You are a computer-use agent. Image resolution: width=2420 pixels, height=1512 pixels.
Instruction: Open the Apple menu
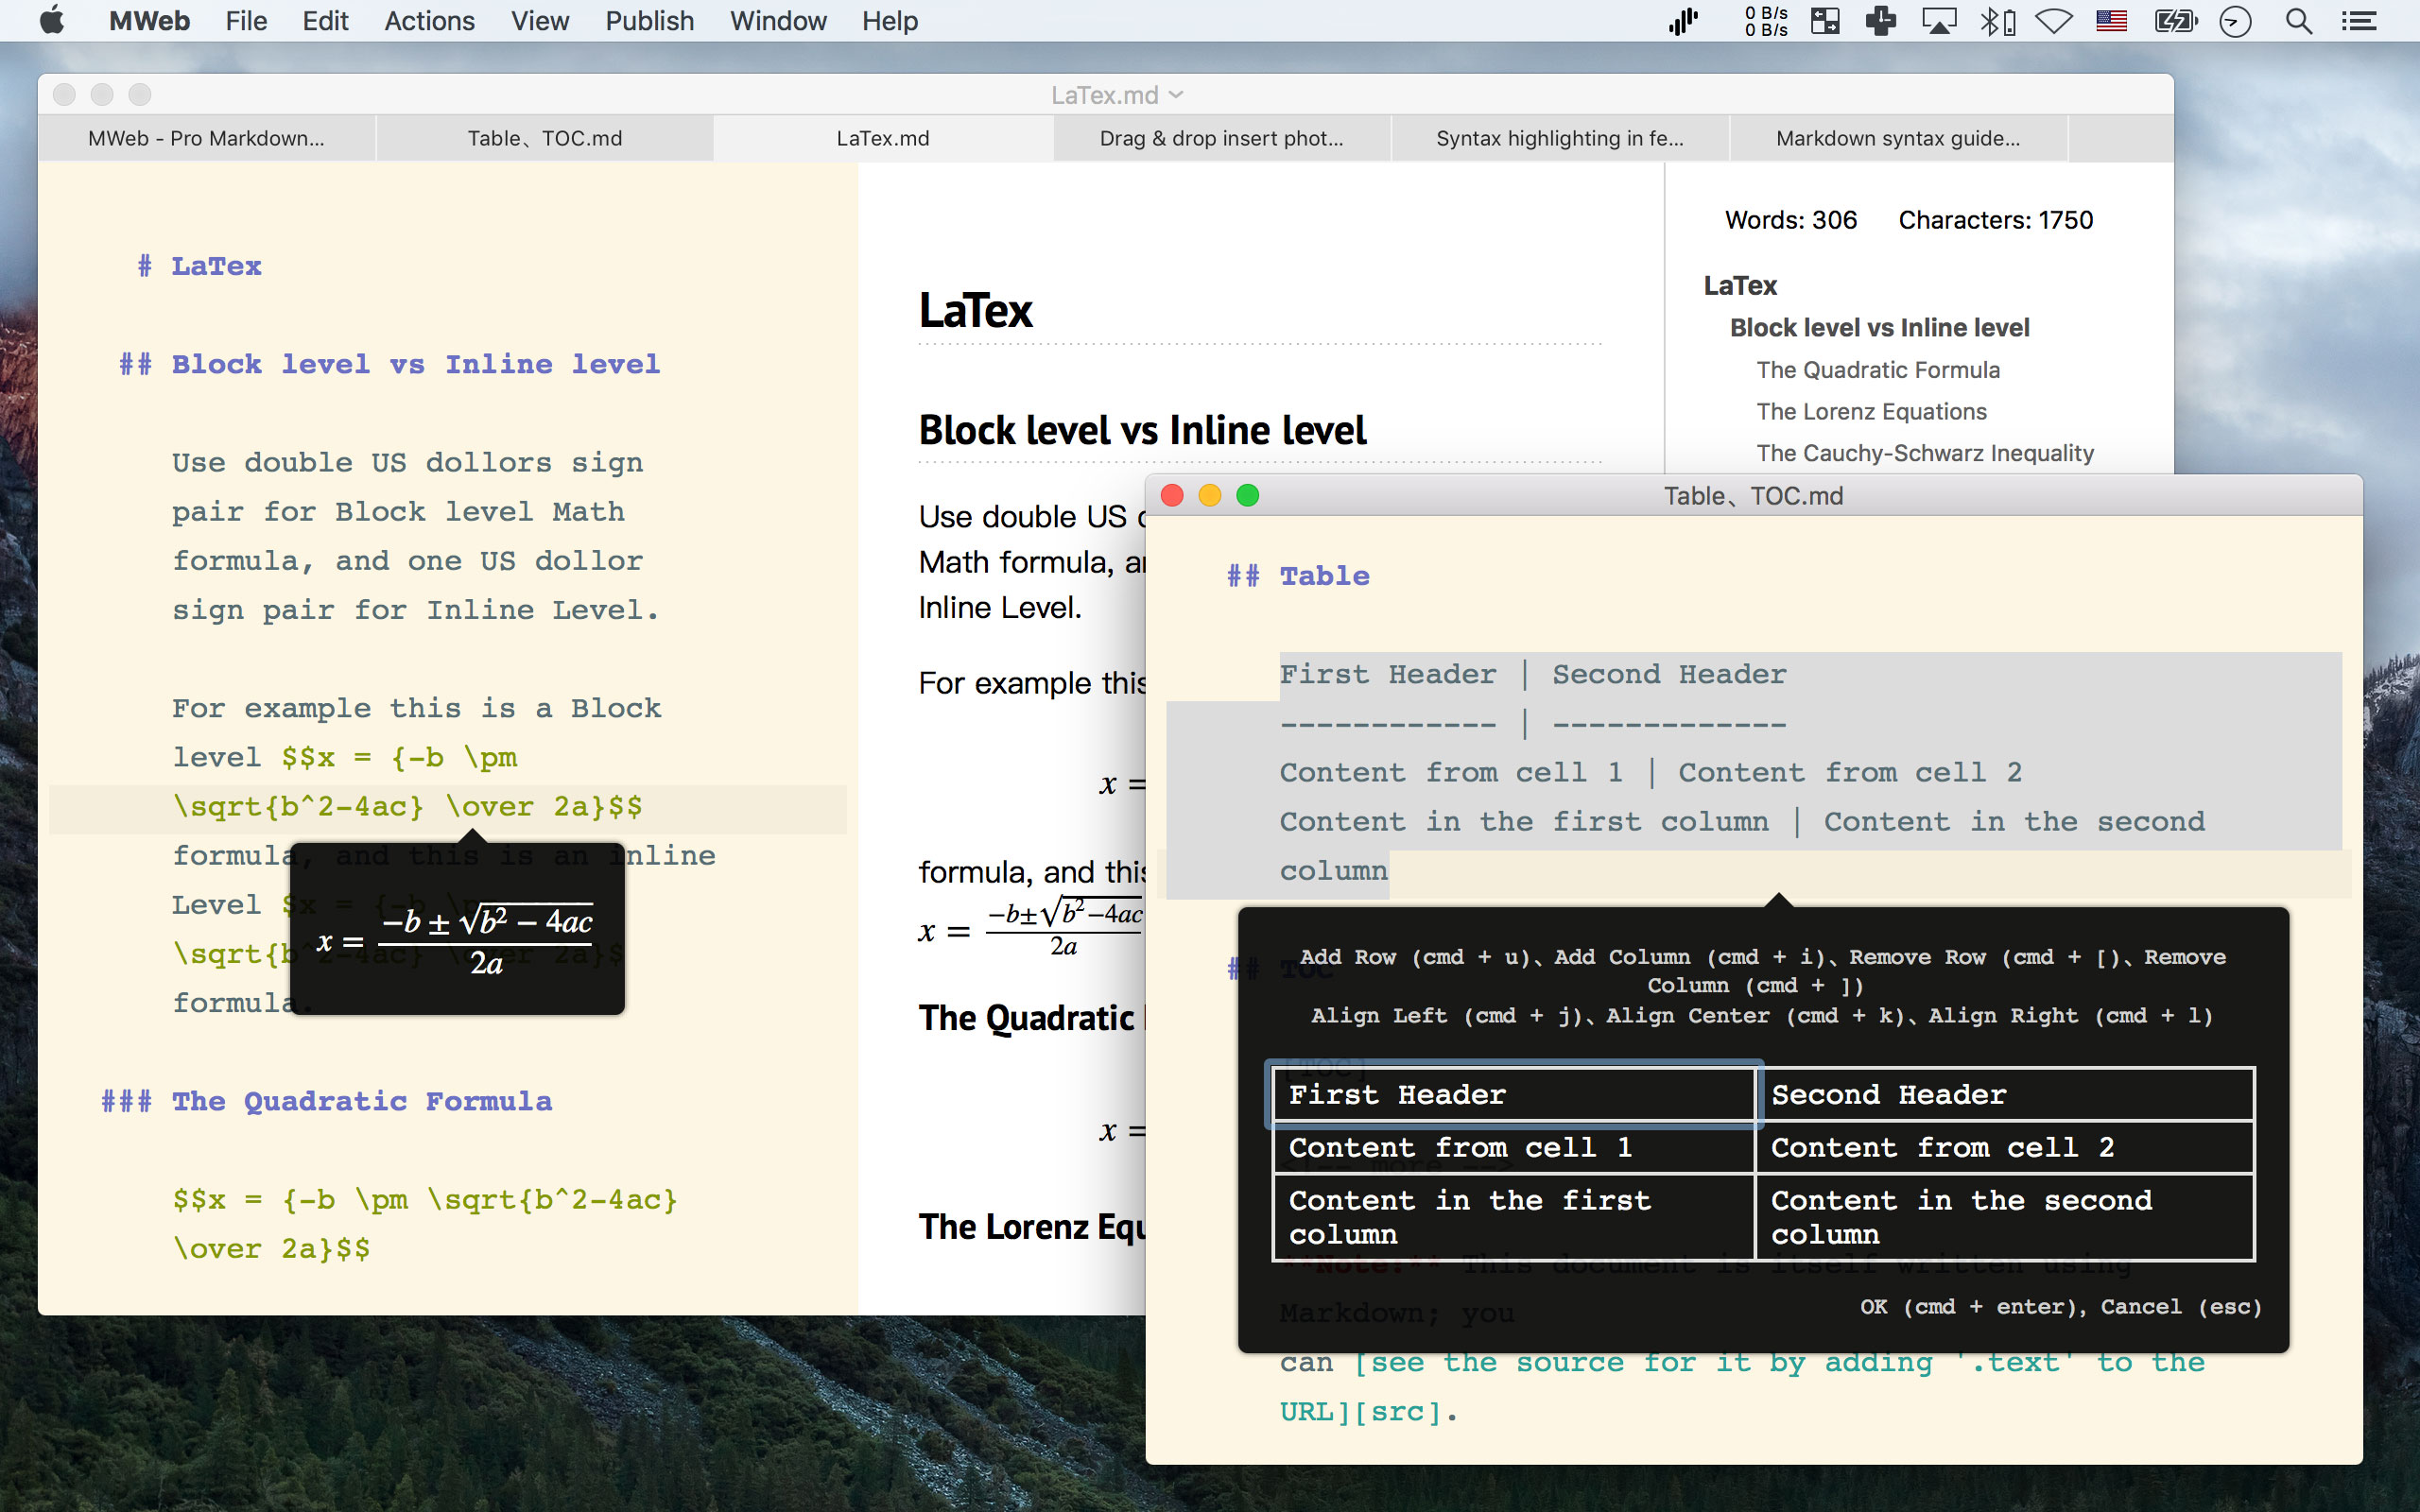(52, 21)
